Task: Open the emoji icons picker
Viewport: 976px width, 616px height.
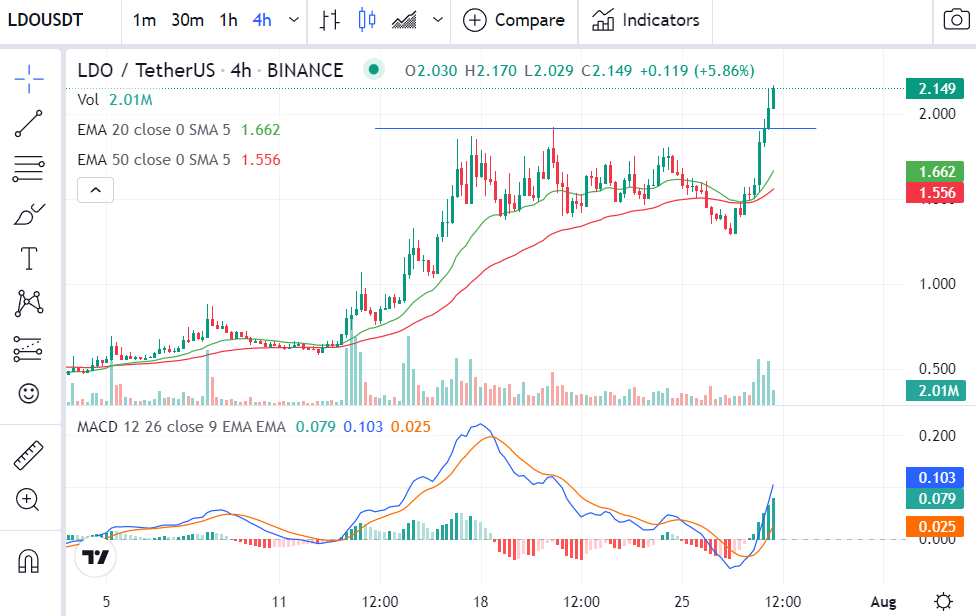Action: tap(29, 393)
